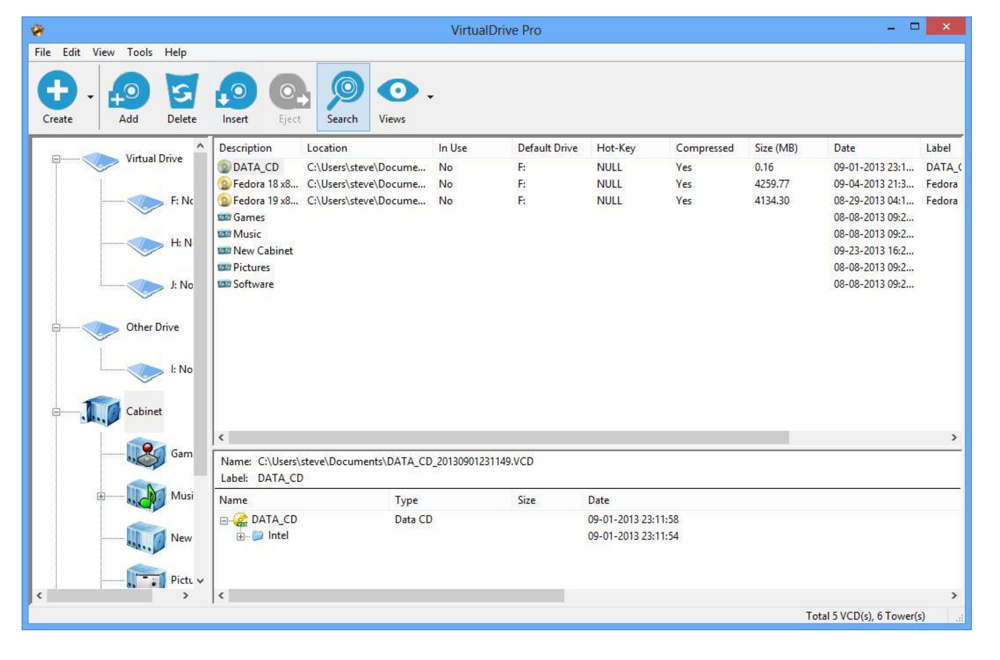Open the Help menu
1000x660 pixels.
[x=175, y=52]
